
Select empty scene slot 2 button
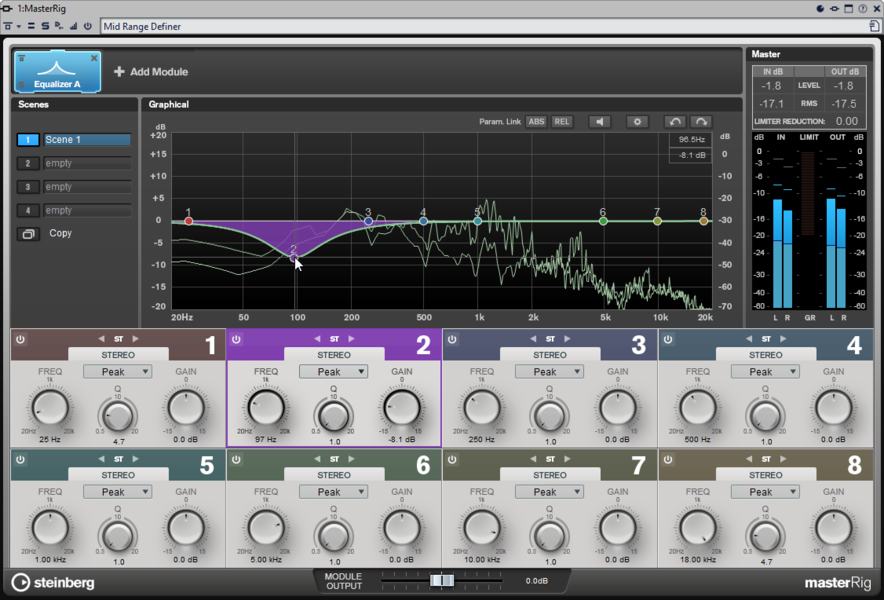click(28, 164)
